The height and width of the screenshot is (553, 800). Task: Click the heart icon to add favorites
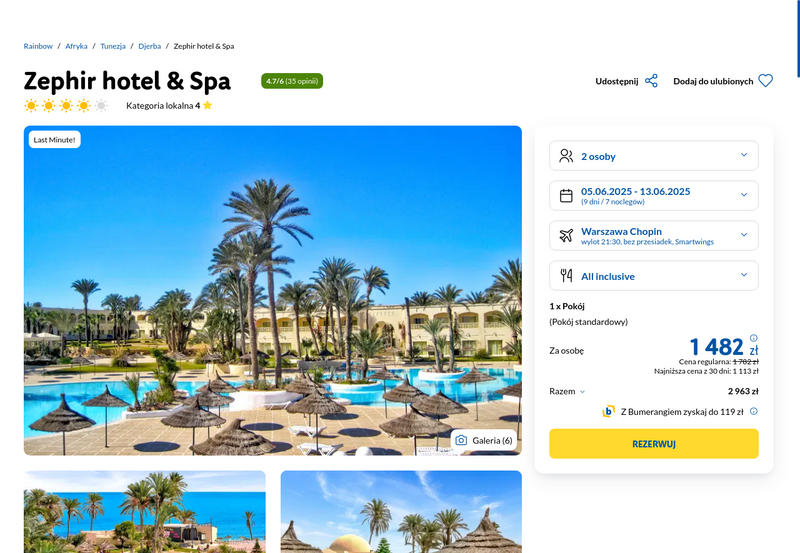coord(765,81)
